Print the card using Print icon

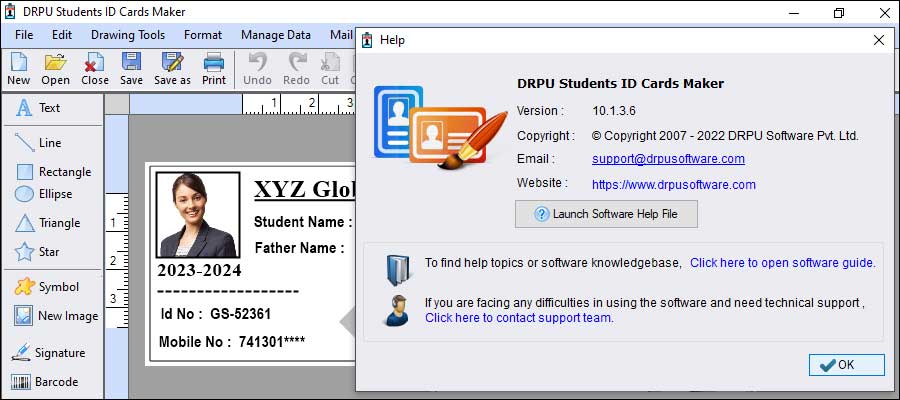tap(214, 69)
